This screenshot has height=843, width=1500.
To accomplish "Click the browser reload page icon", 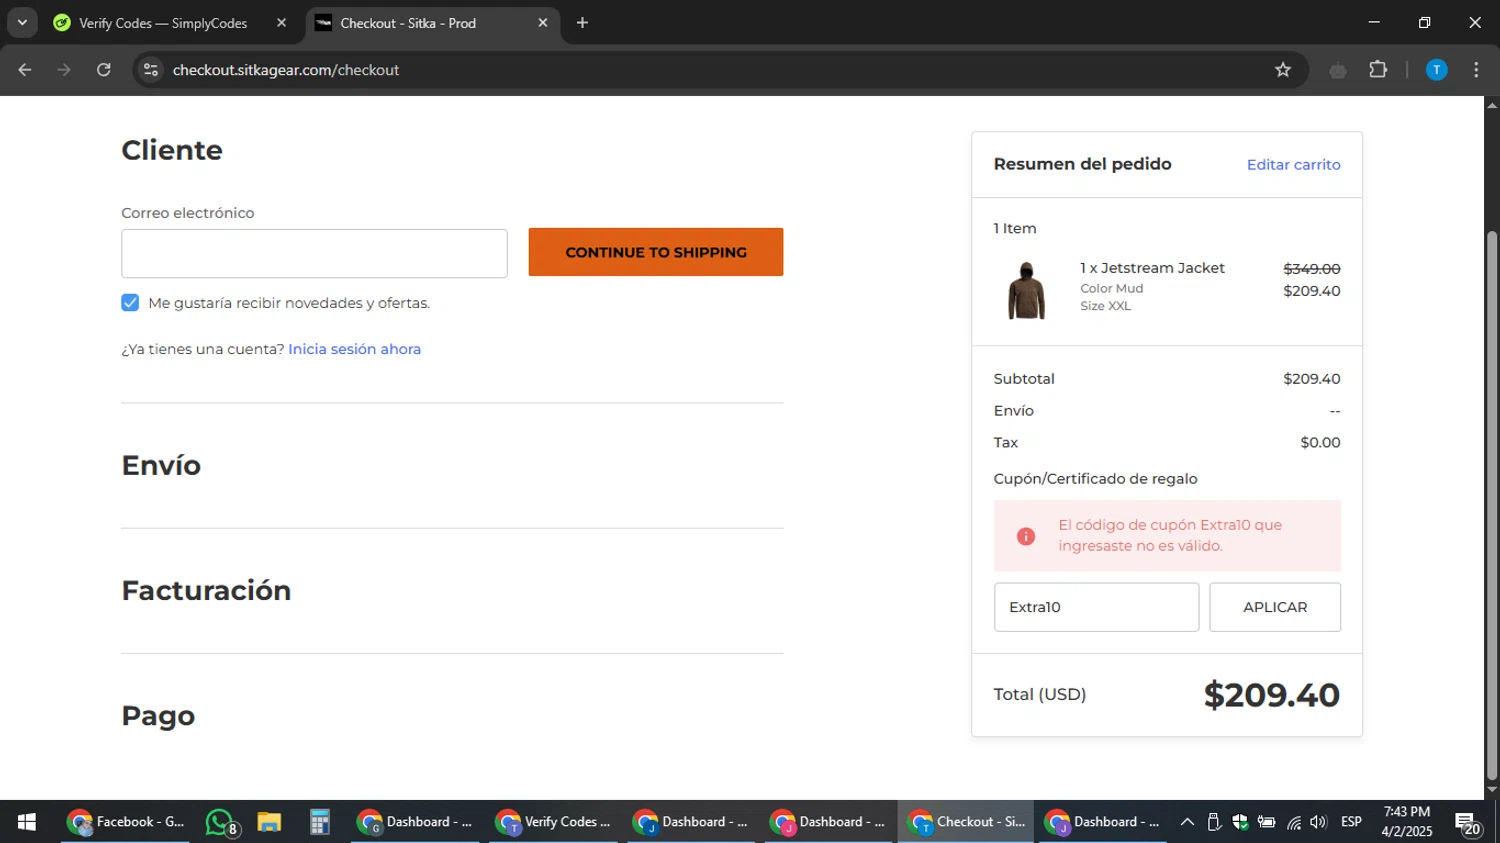I will [x=104, y=70].
